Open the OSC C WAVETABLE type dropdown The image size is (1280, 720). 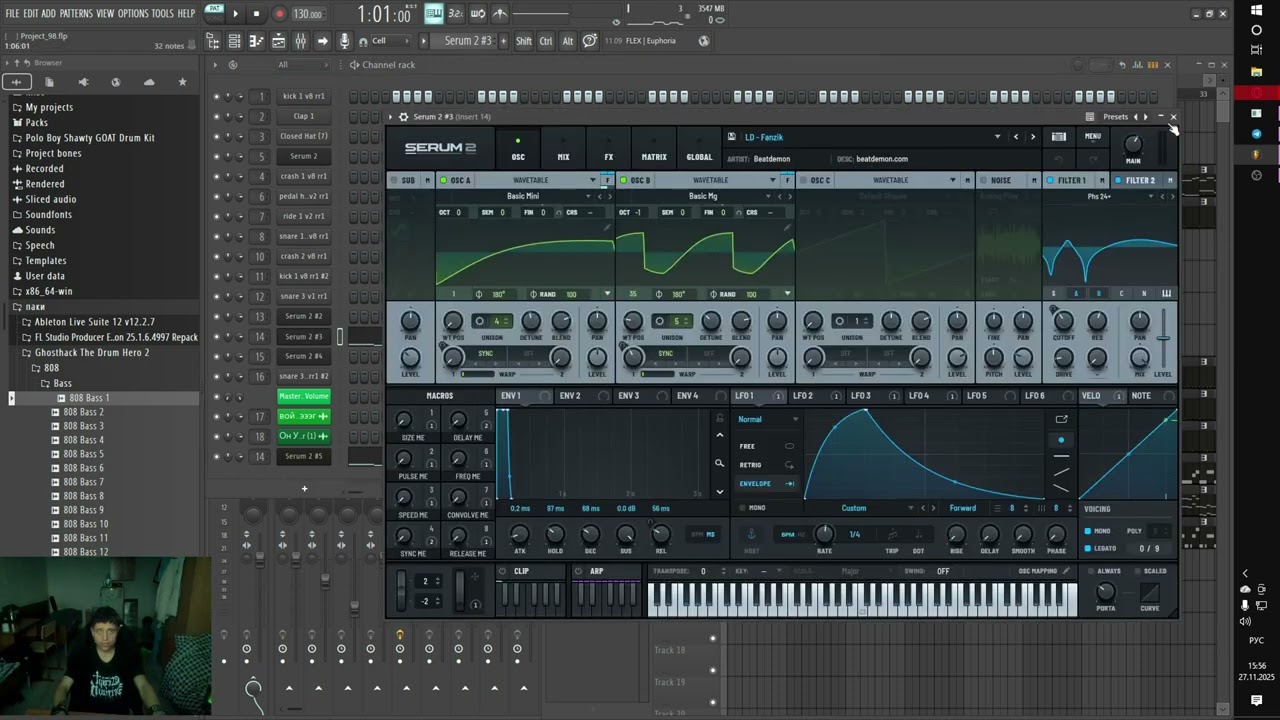coord(953,180)
